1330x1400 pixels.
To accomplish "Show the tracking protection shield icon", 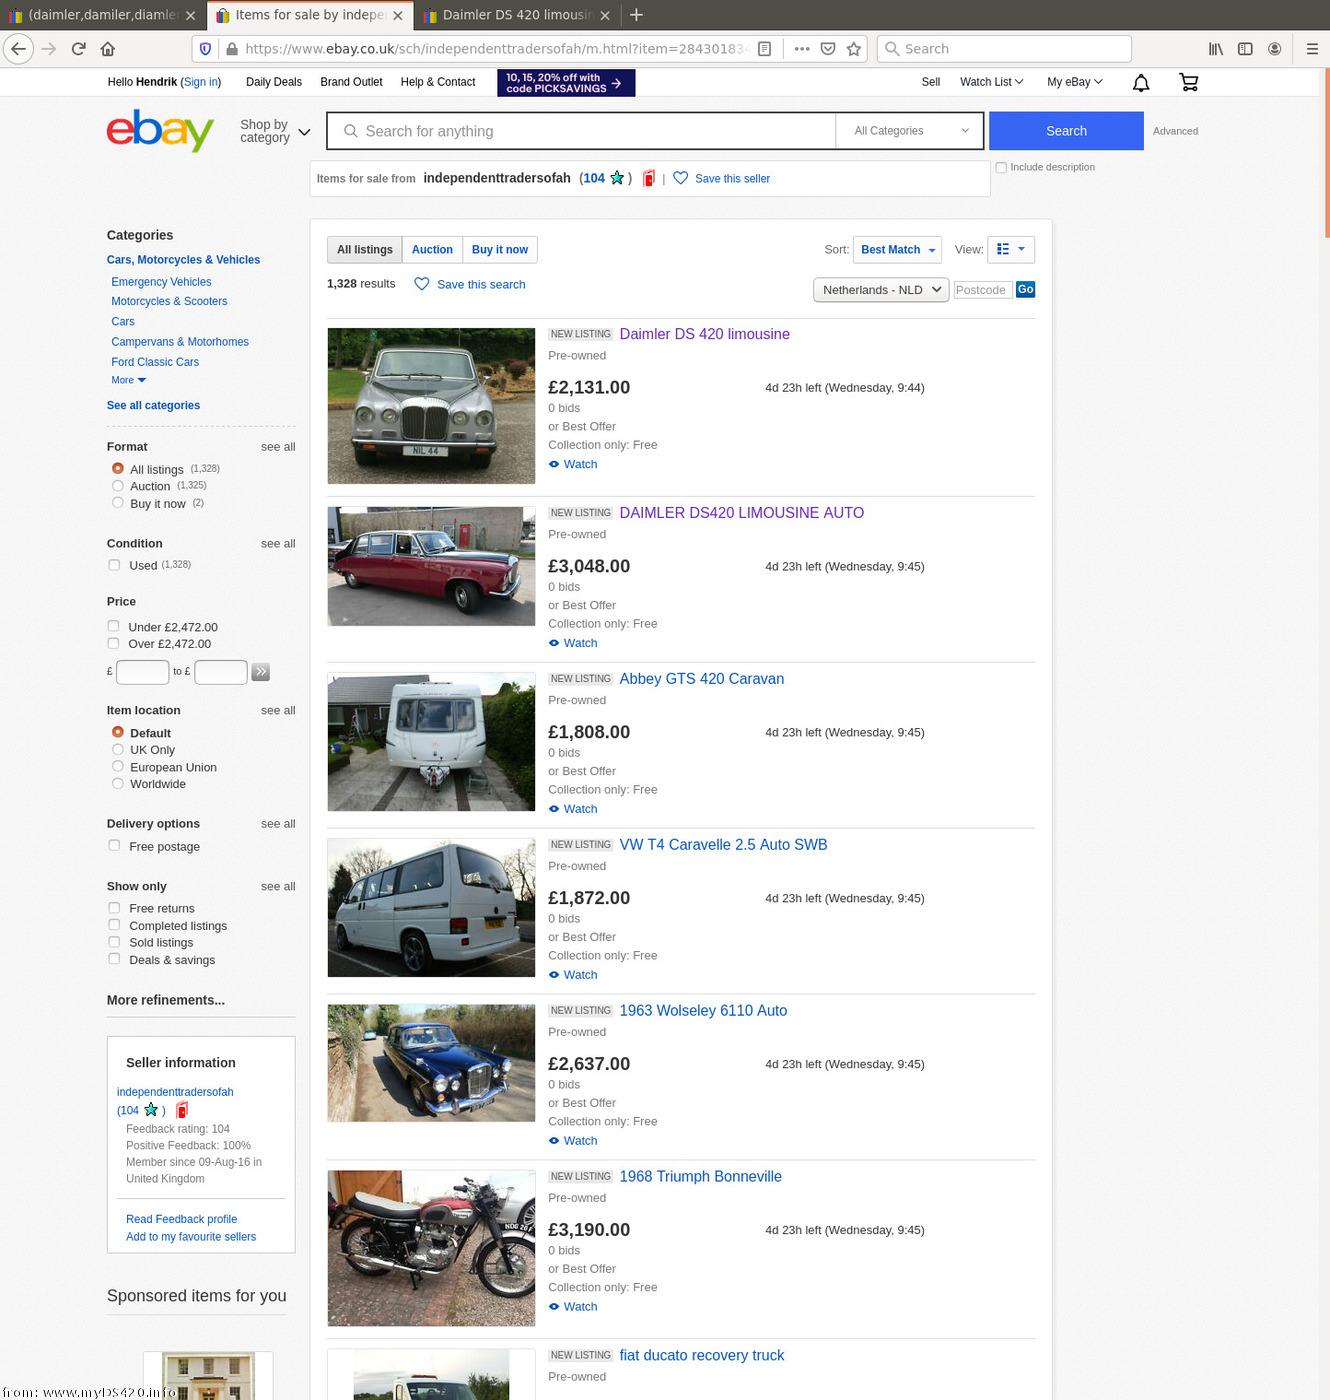I will click(206, 48).
